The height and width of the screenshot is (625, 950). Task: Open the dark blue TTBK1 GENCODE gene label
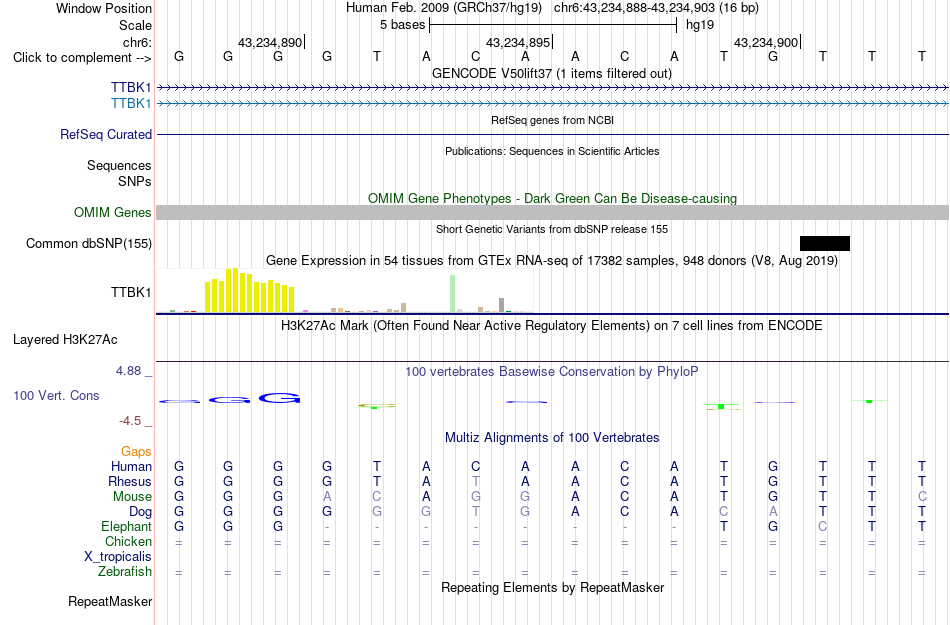pyautogui.click(x=131, y=88)
